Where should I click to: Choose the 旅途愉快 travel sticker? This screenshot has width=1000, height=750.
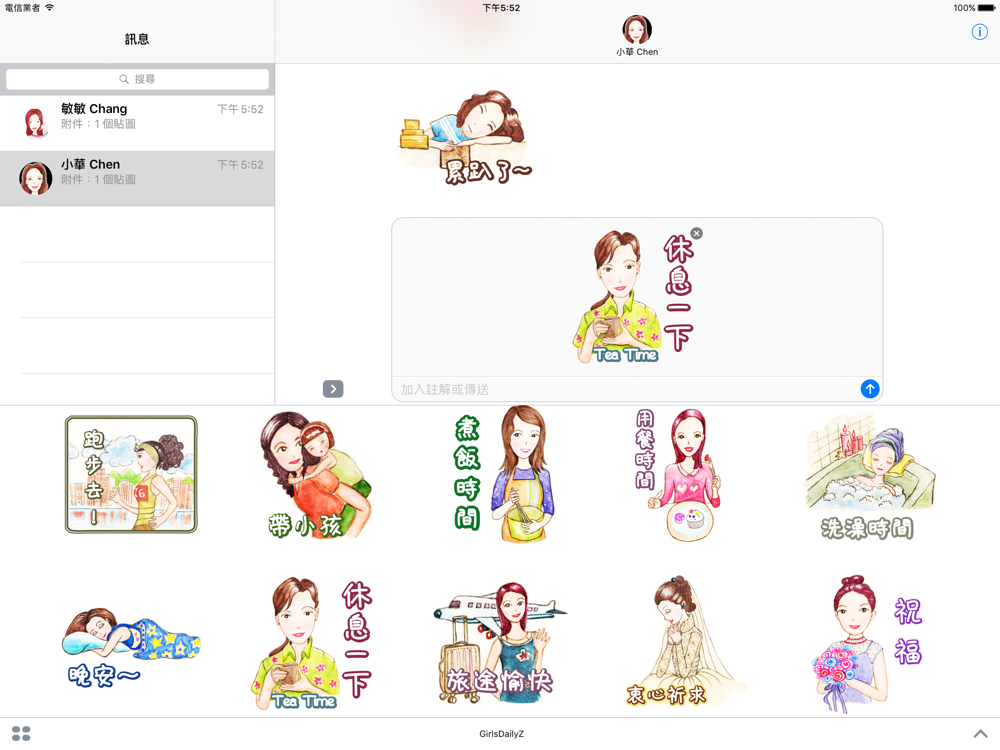coord(499,642)
